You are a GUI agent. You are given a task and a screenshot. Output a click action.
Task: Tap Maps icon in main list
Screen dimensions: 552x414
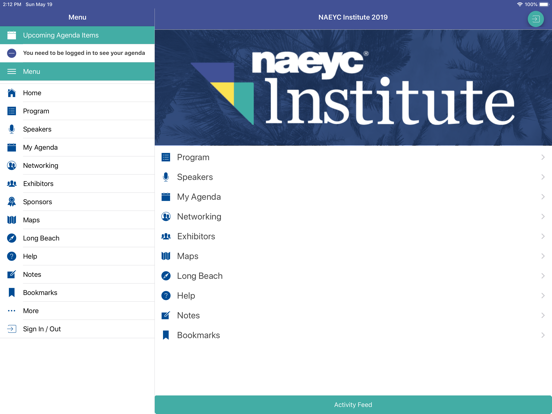pos(166,256)
